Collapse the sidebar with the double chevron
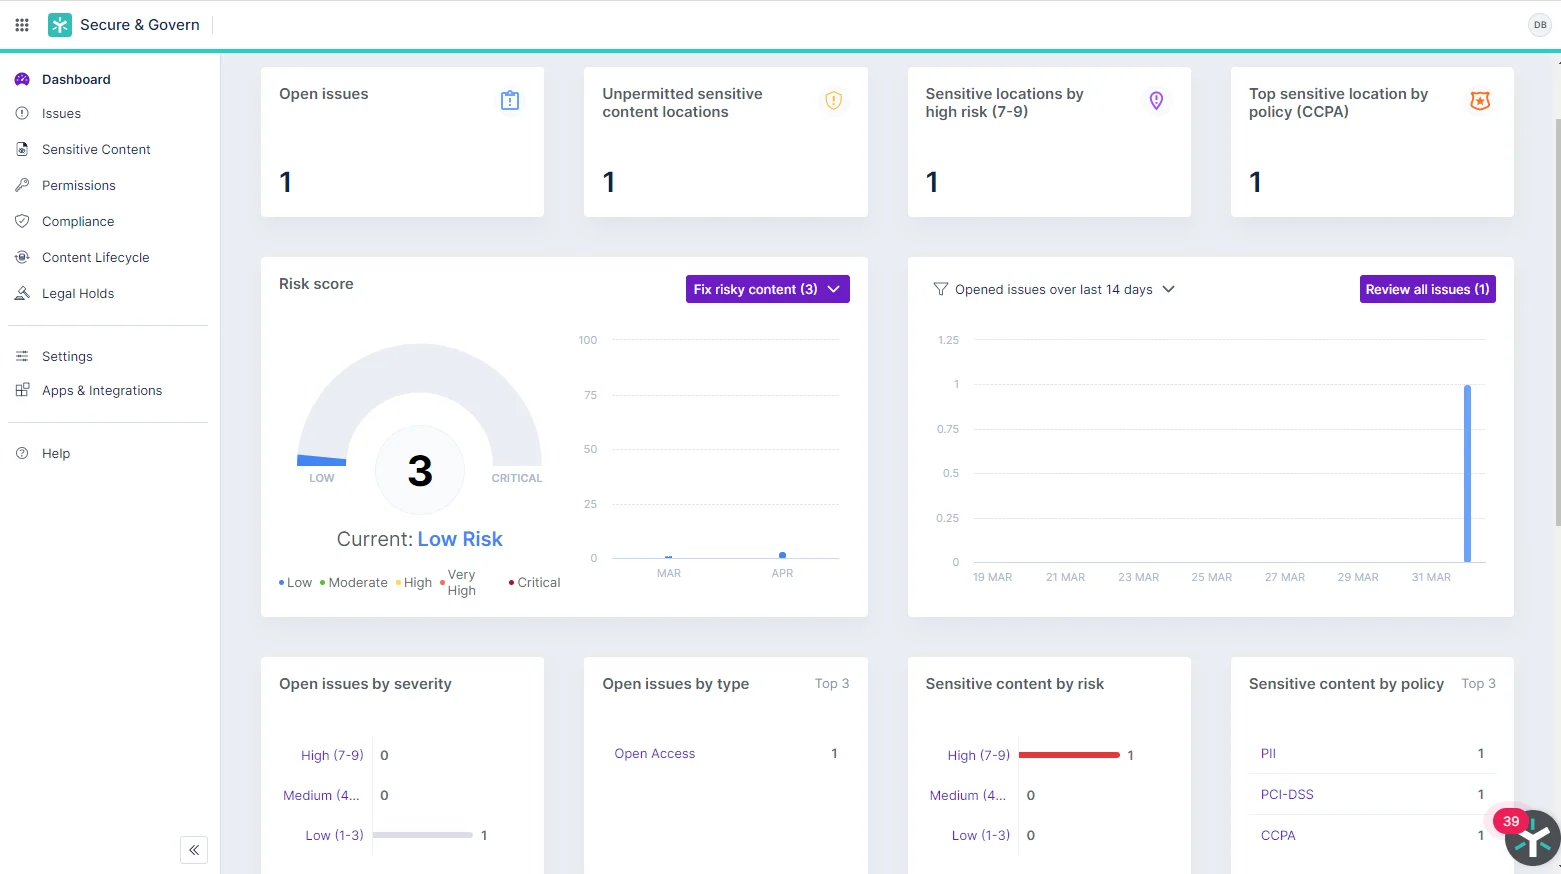1561x874 pixels. (194, 850)
